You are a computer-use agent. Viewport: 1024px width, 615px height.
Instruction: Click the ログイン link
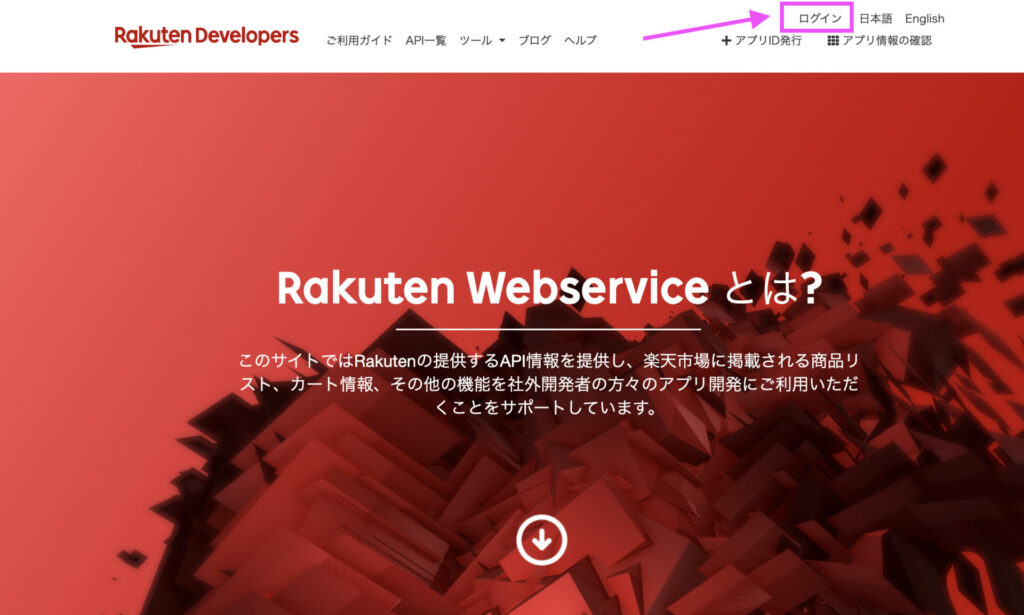point(820,18)
